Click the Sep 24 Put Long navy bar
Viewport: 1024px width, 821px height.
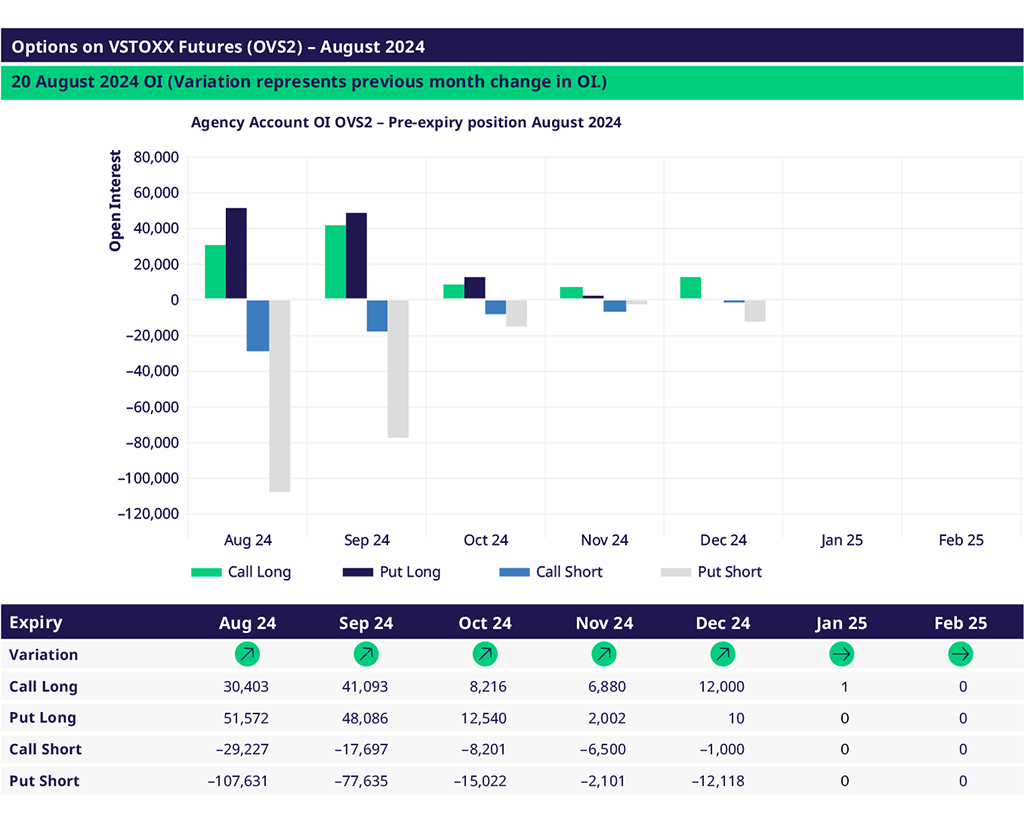(x=356, y=256)
